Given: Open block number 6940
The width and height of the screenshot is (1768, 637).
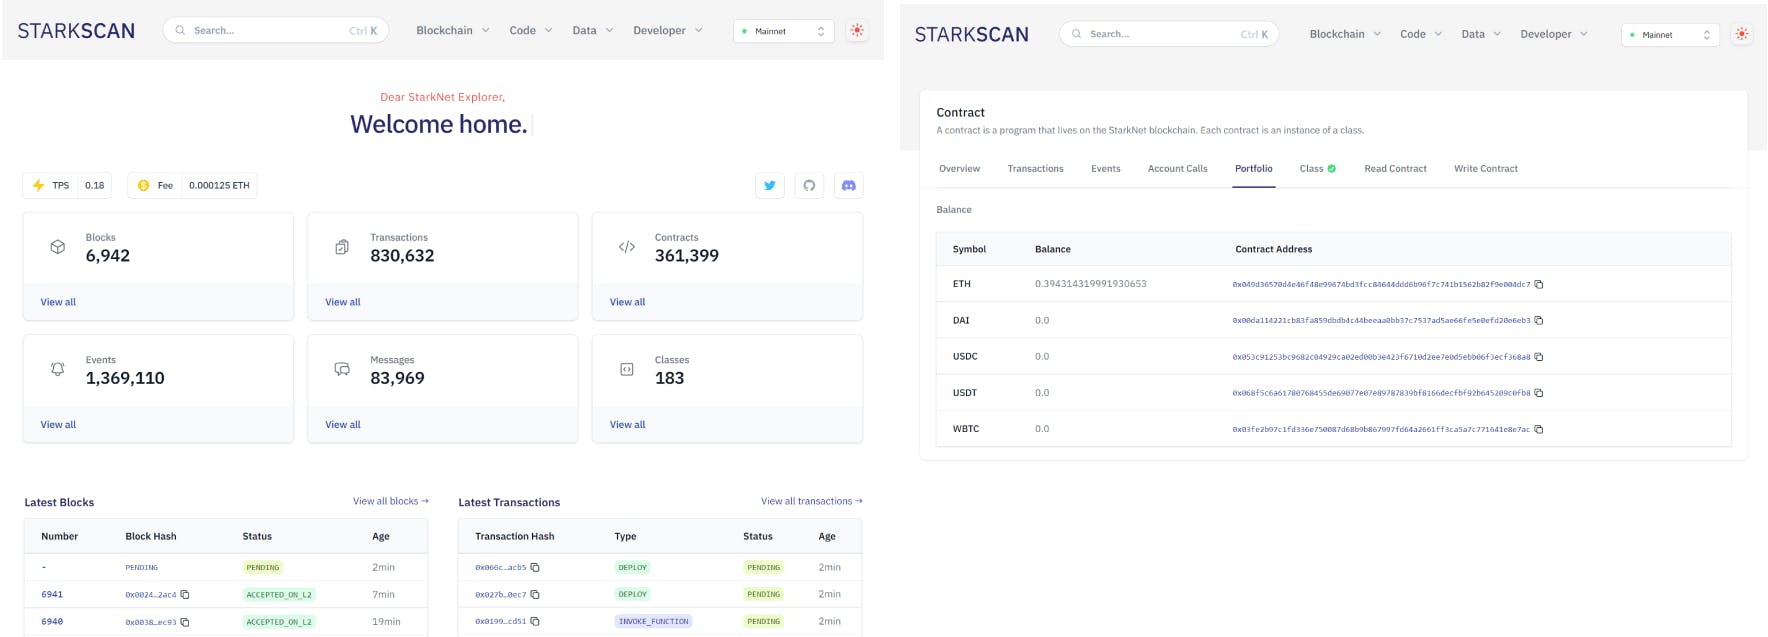Looking at the screenshot, I should click(52, 622).
